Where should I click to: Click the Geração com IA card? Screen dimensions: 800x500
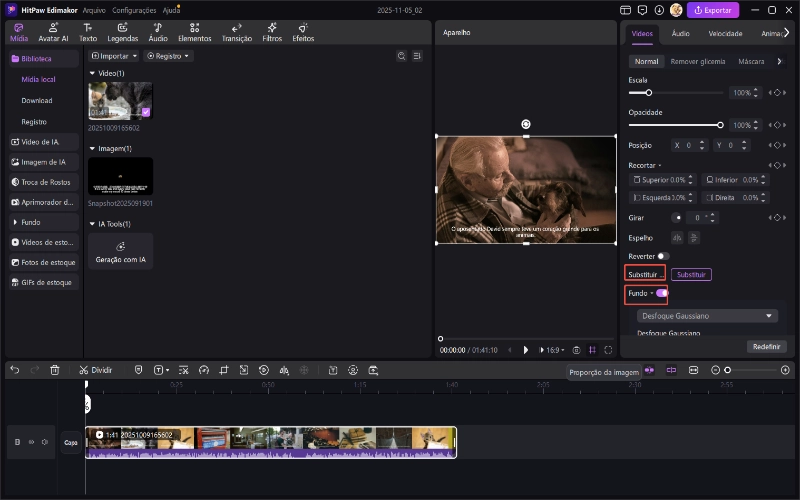pyautogui.click(x=120, y=251)
